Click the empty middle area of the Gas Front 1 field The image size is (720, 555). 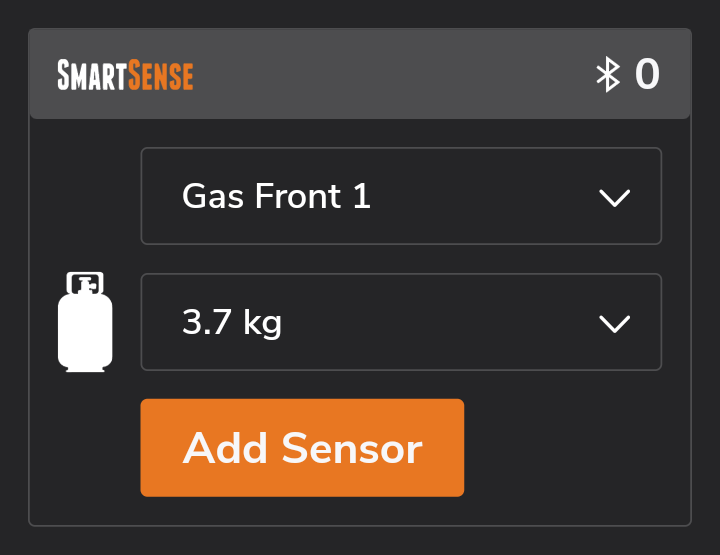click(x=480, y=196)
